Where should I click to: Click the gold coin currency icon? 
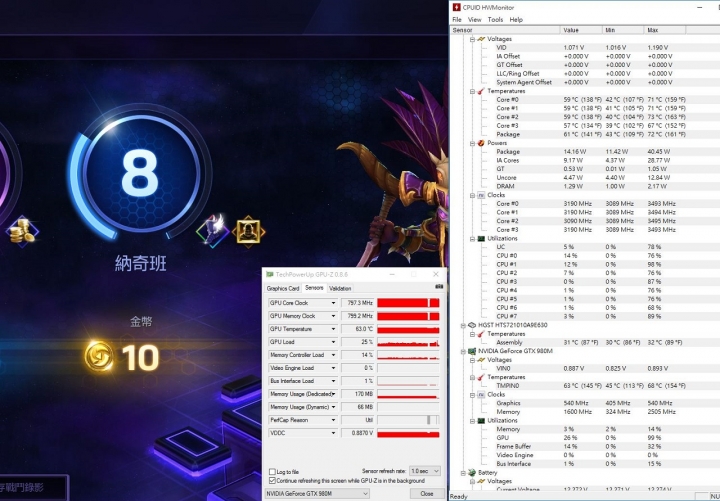(x=99, y=356)
